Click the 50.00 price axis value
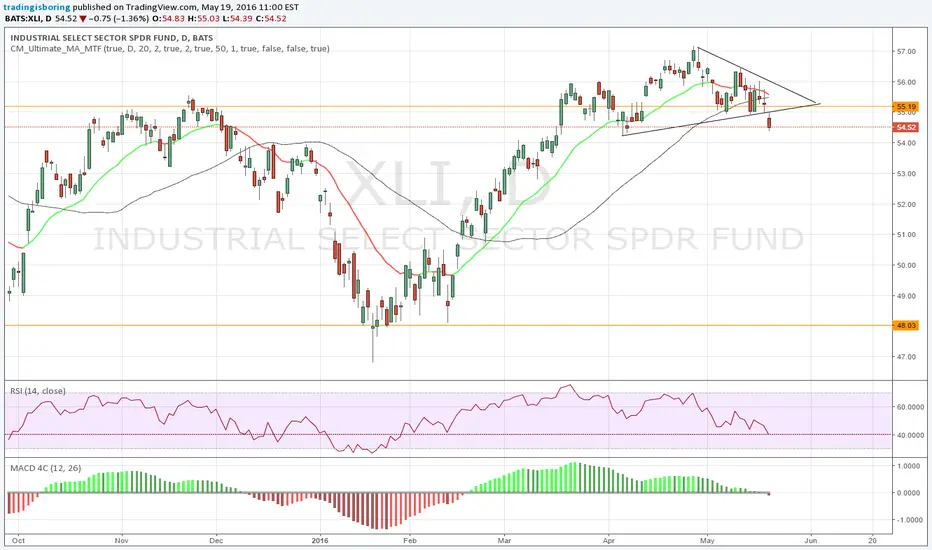The image size is (932, 550). pyautogui.click(x=906, y=265)
